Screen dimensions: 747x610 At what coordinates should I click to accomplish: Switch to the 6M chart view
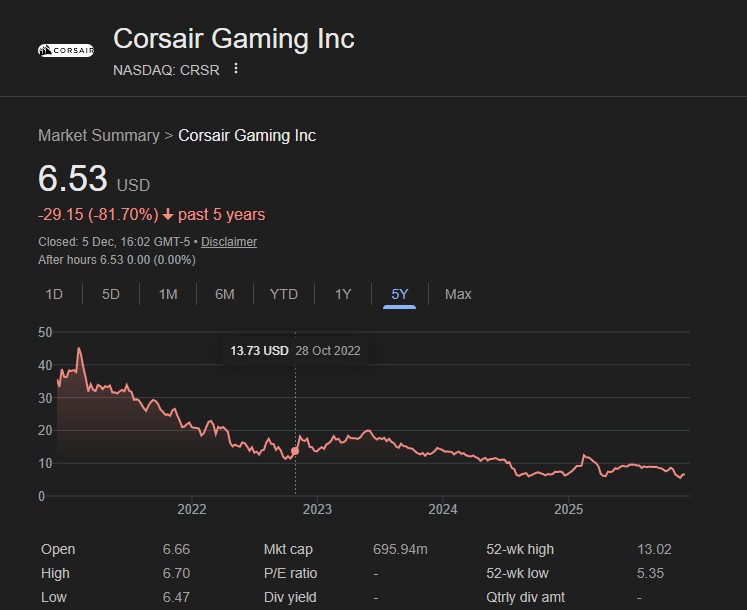[x=225, y=294]
